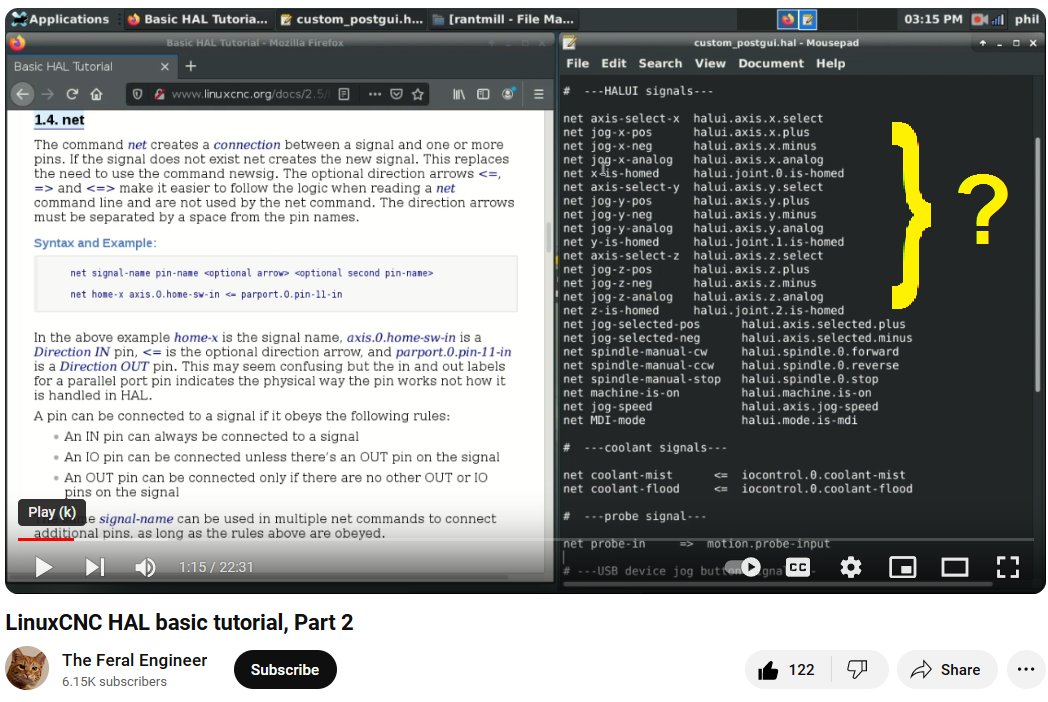Viewport: 1048px width, 702px height.
Task: Click the Mousepad vertical scrollbar
Action: 1037,267
